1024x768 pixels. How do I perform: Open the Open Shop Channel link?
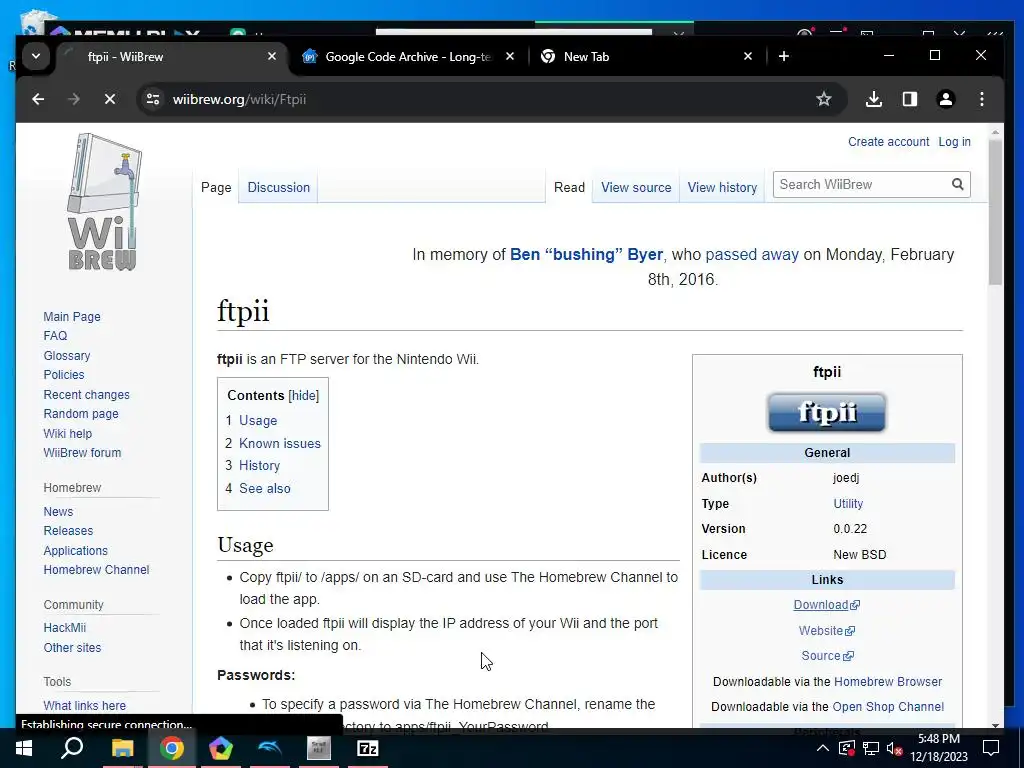(888, 707)
